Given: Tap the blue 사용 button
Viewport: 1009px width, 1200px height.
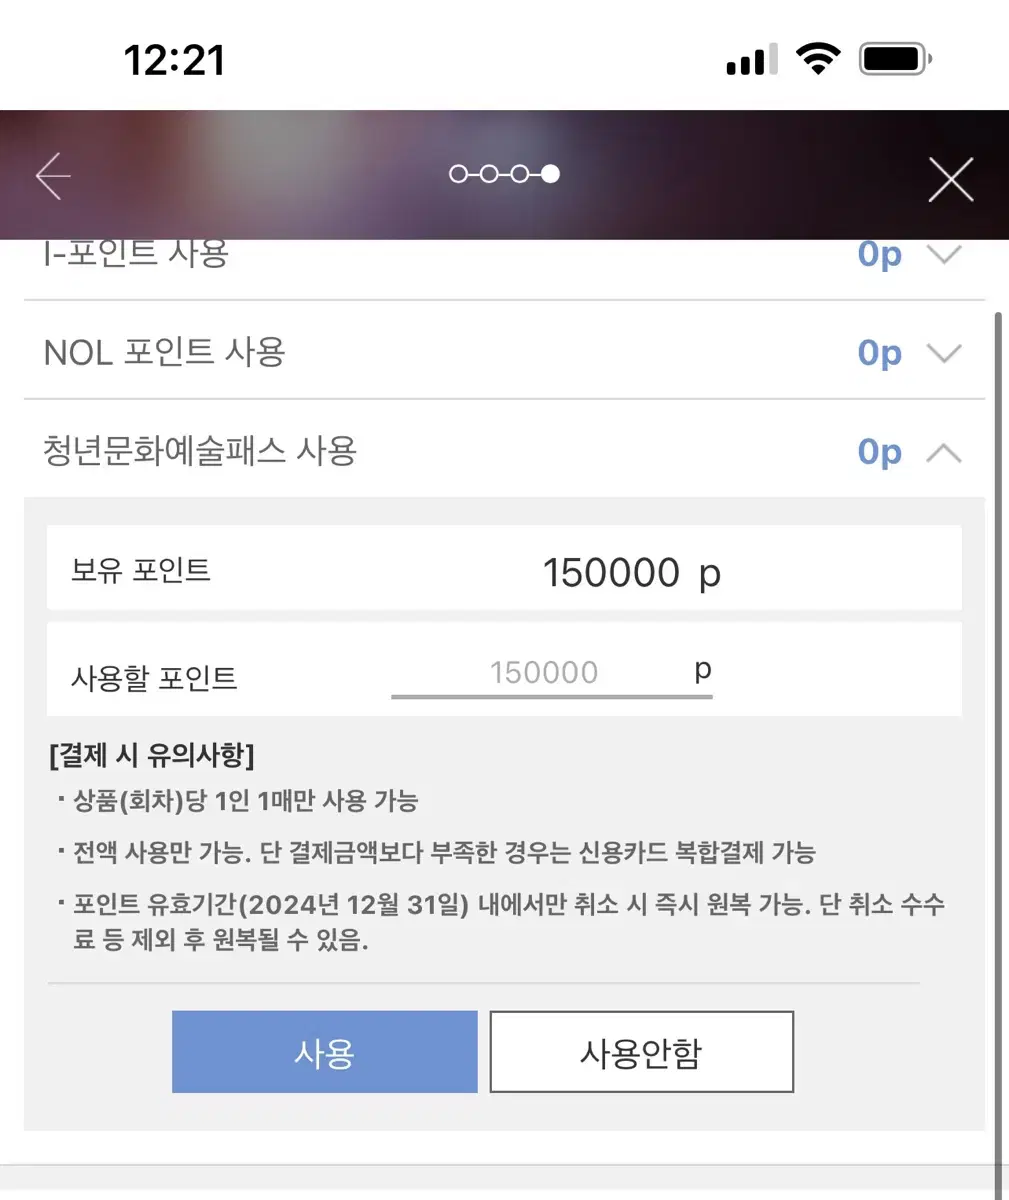Looking at the screenshot, I should click(325, 1052).
